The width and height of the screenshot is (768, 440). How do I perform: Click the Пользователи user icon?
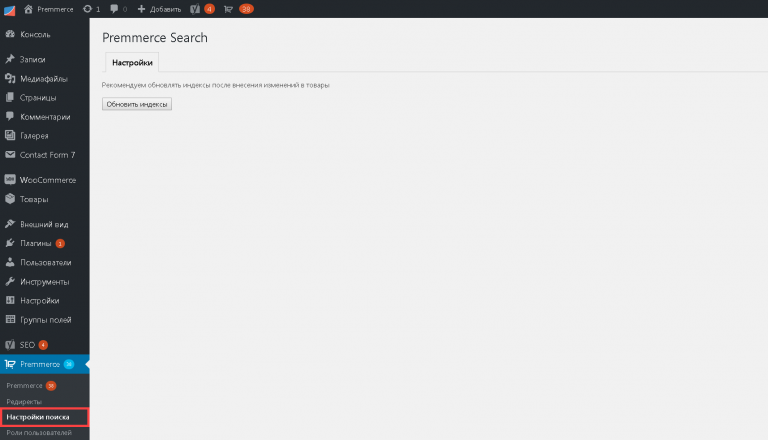click(x=10, y=262)
